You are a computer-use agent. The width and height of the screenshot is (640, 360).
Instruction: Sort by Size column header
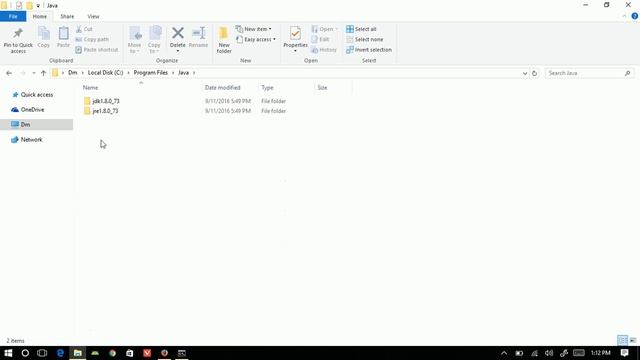coord(322,87)
